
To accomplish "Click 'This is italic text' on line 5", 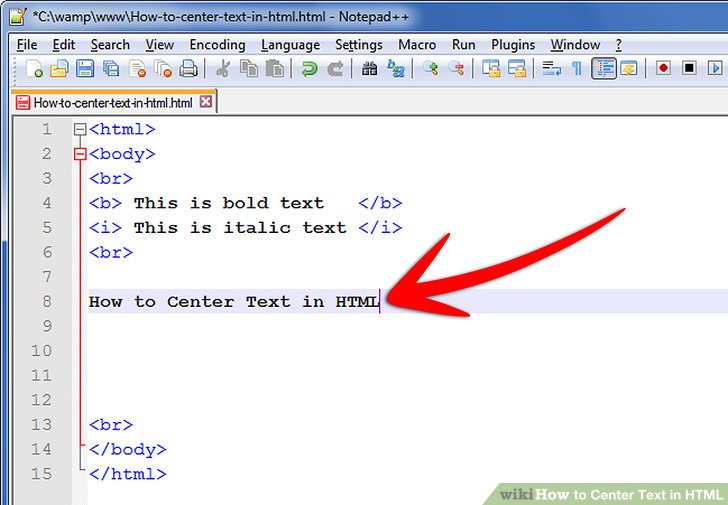I will (x=240, y=227).
